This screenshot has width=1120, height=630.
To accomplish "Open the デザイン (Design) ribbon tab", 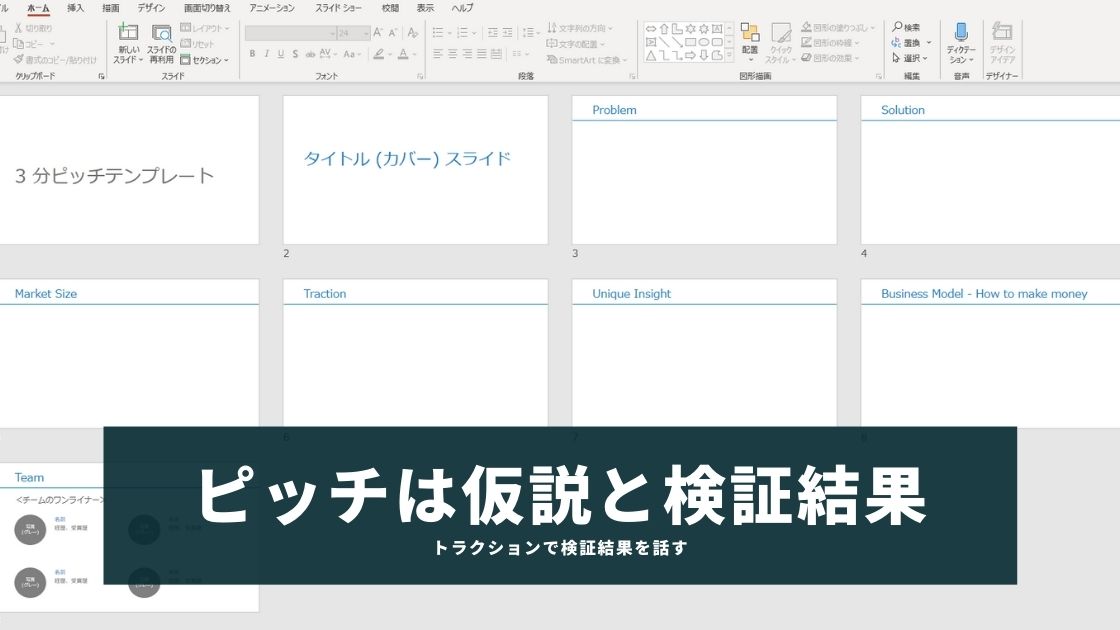I will pyautogui.click(x=151, y=8).
